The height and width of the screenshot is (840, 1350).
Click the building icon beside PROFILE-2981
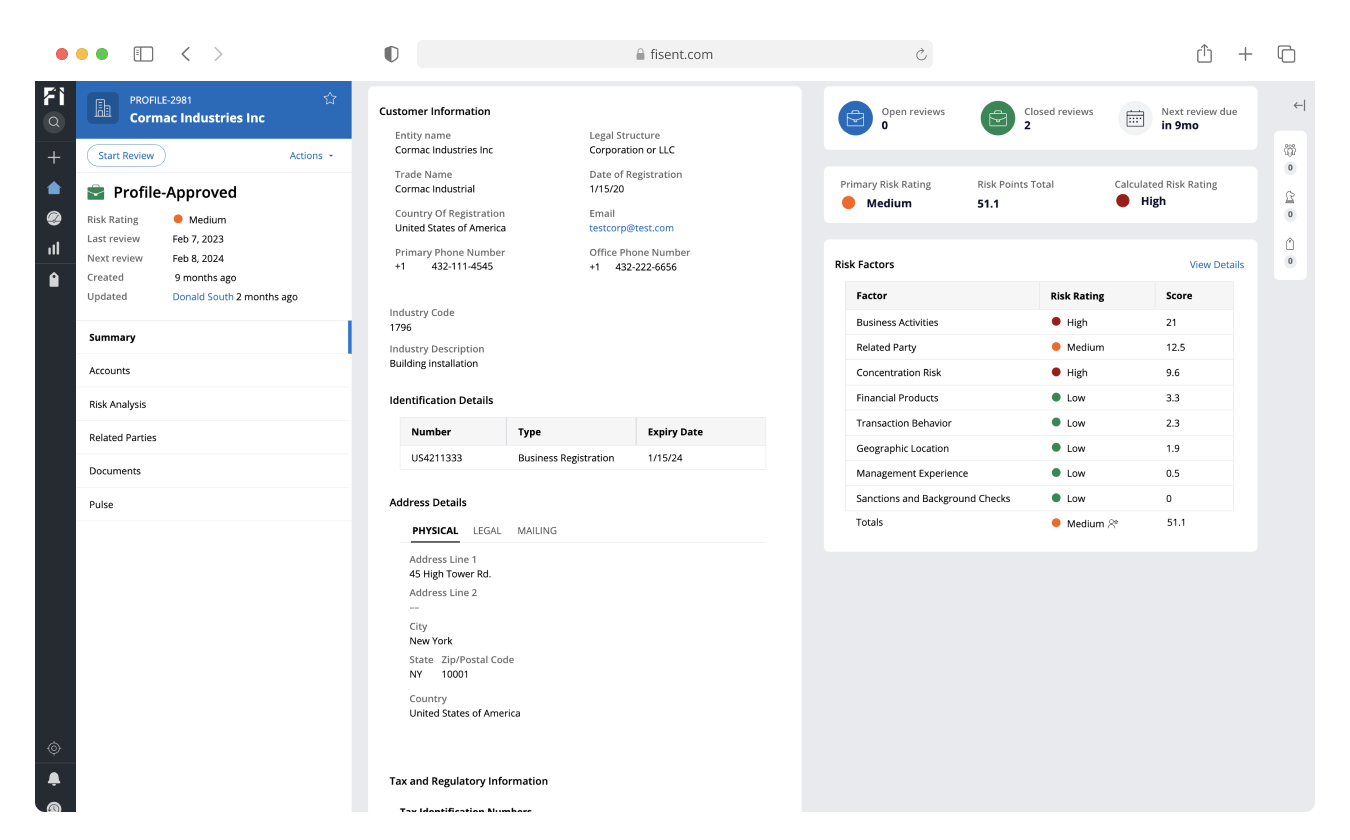(x=103, y=108)
